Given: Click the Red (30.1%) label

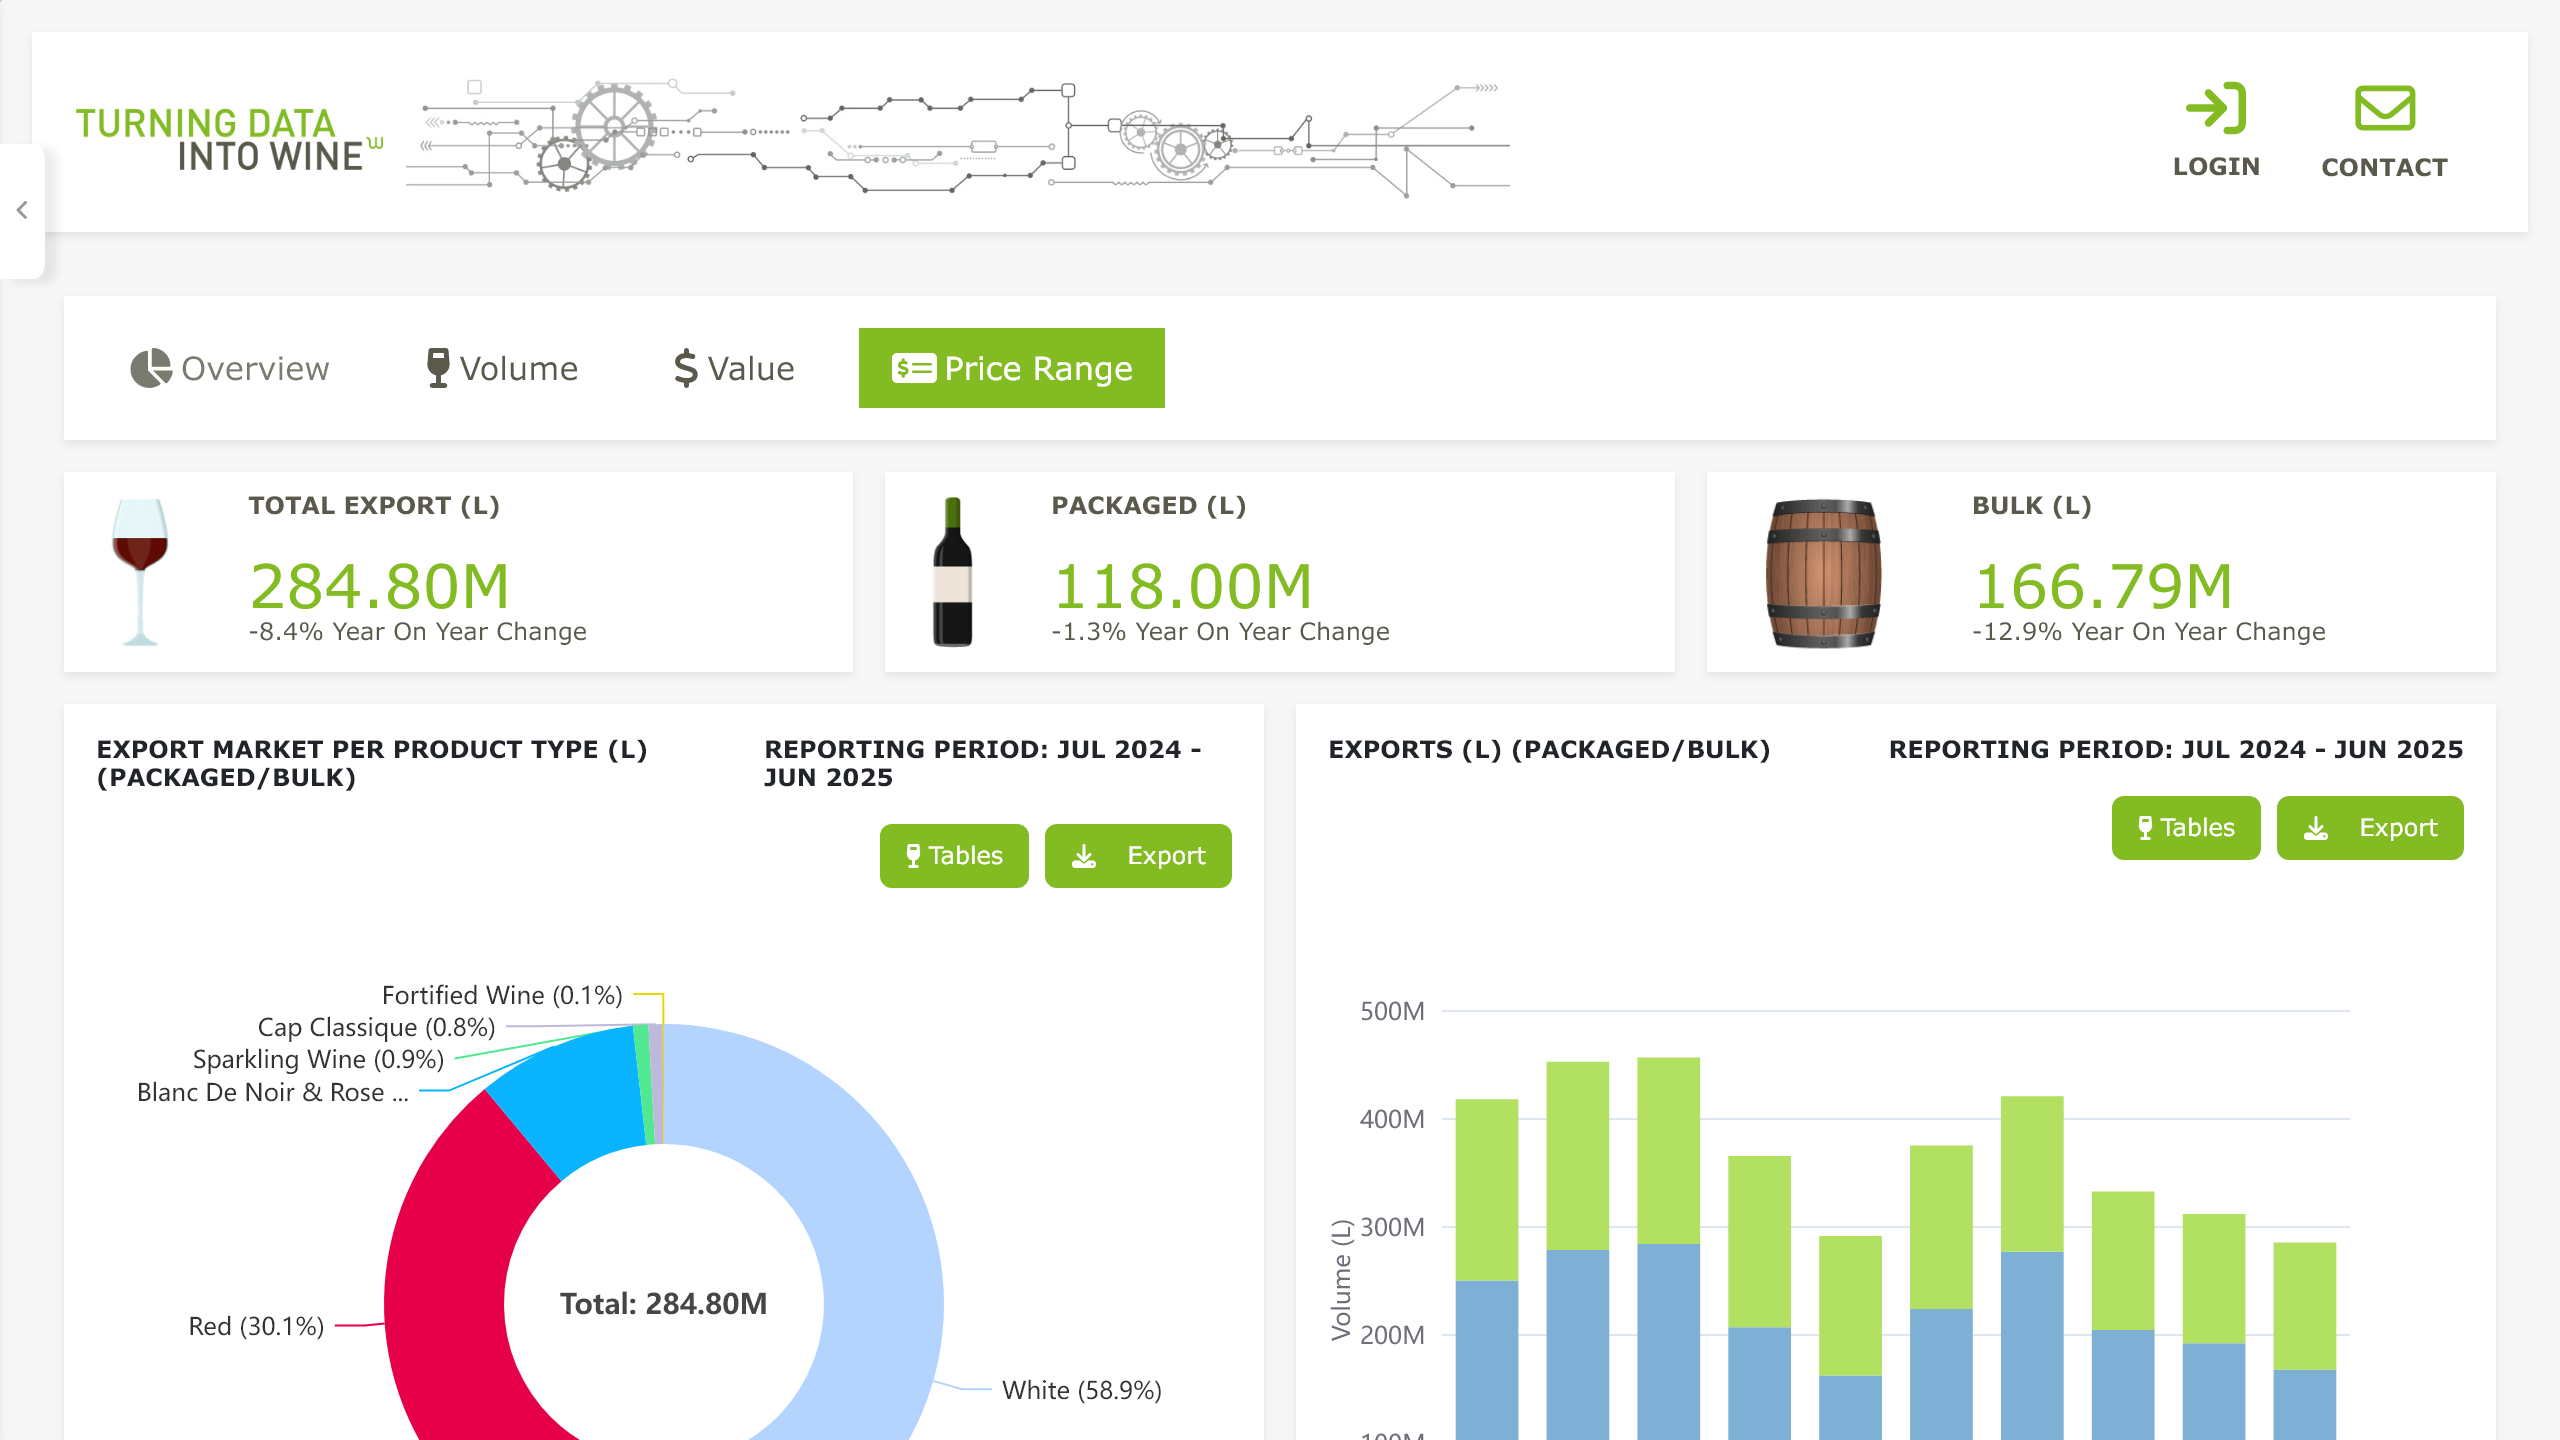Looking at the screenshot, I should click(x=256, y=1327).
